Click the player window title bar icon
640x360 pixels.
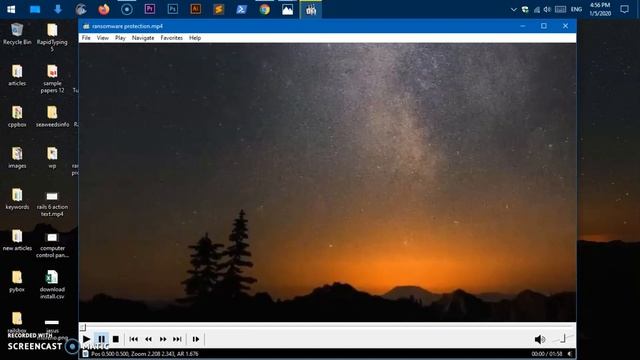pos(86,27)
